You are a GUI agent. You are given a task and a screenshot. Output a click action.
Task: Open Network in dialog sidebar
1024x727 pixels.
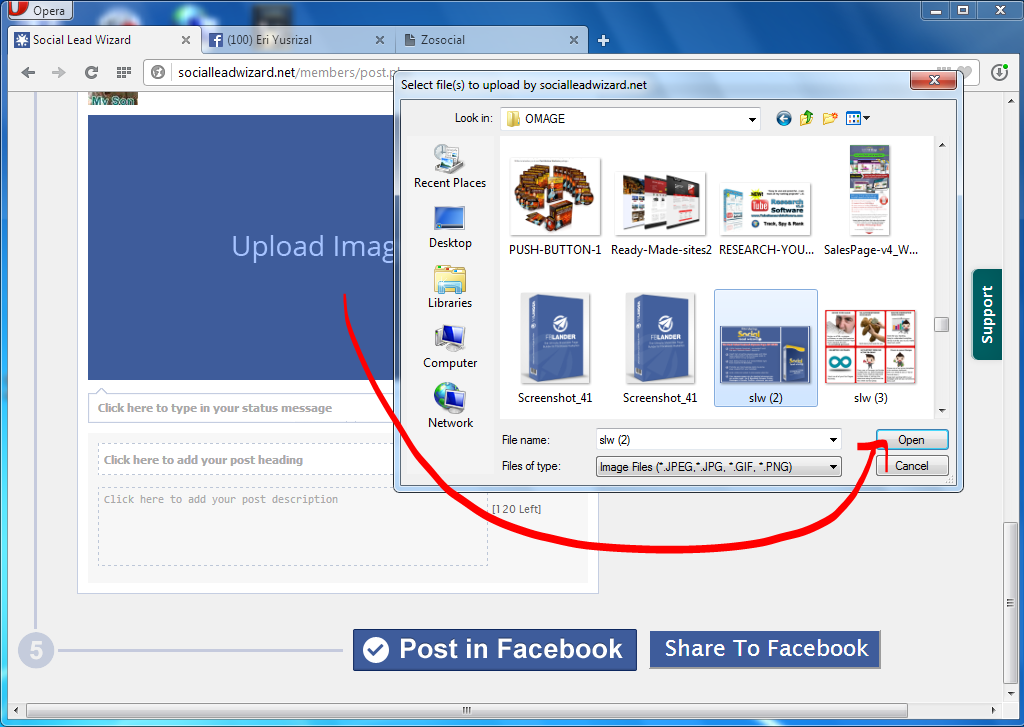coord(450,406)
